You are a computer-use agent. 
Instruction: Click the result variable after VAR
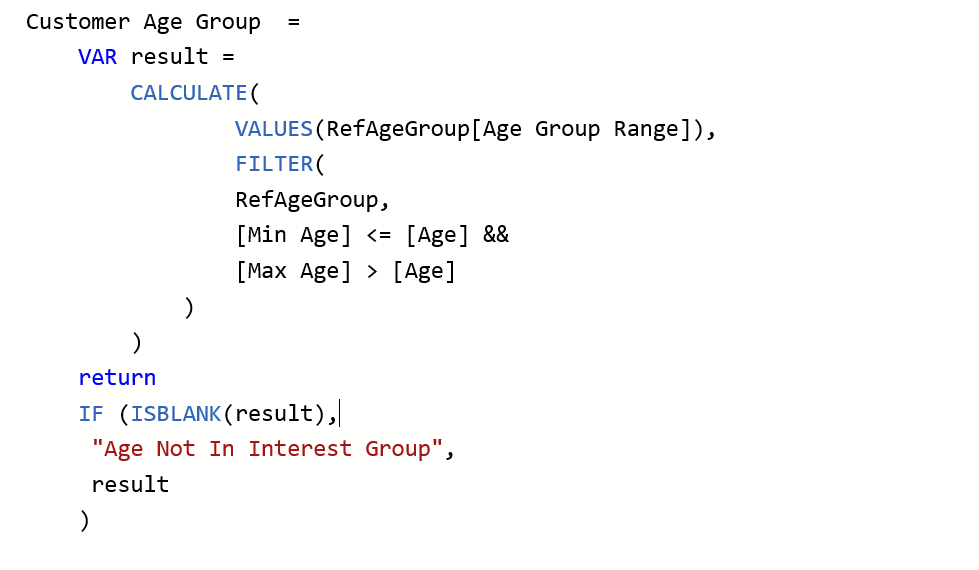click(169, 57)
